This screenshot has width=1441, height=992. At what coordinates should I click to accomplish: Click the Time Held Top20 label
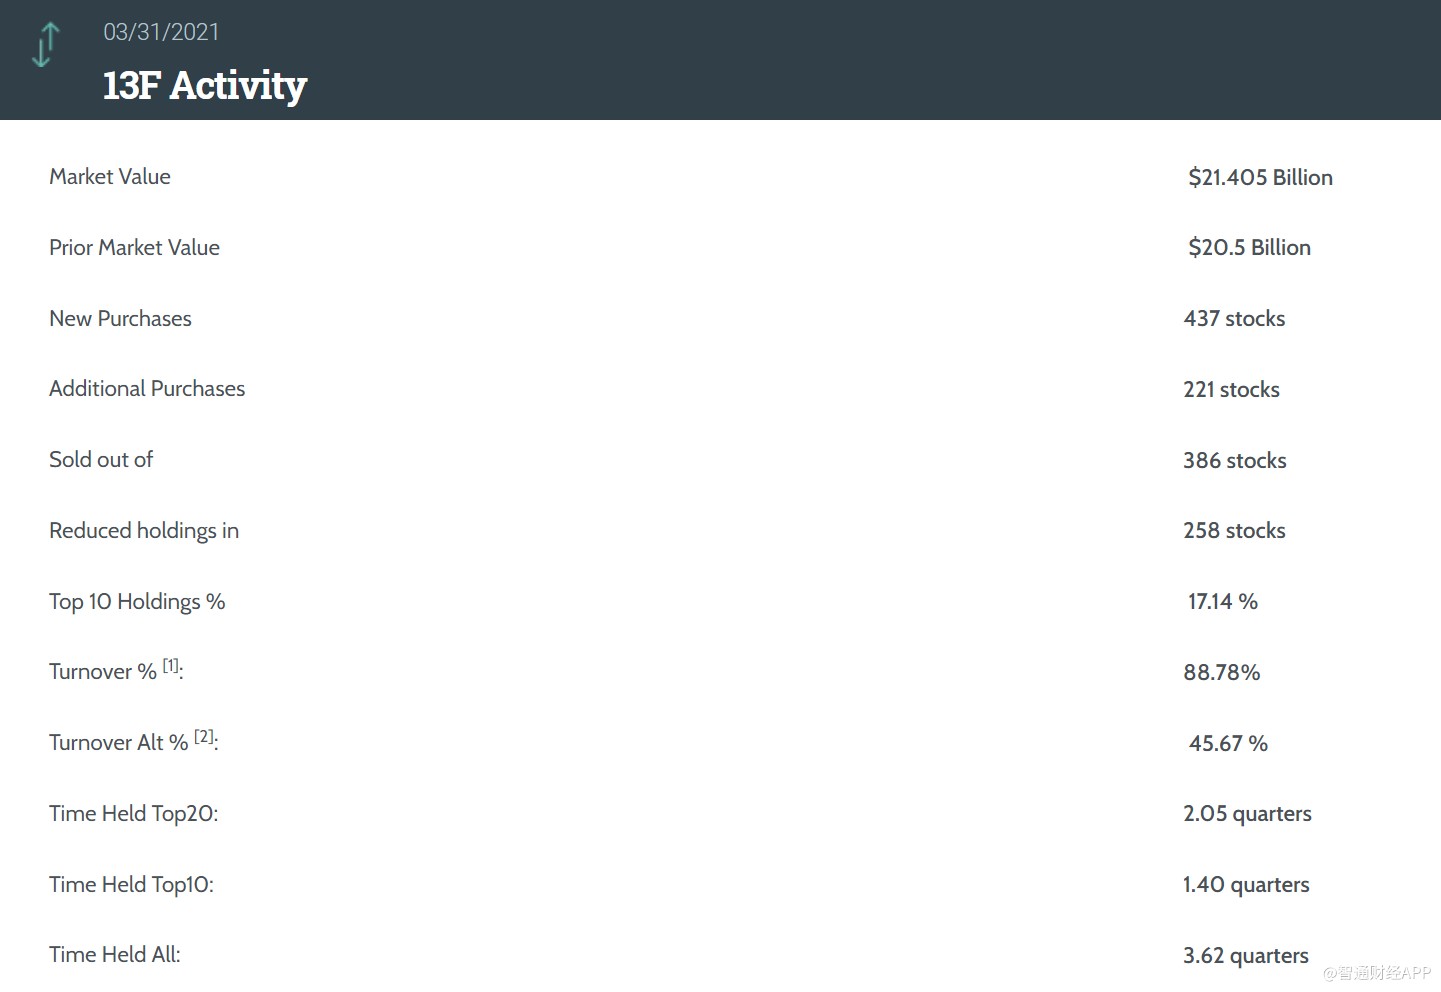(134, 814)
